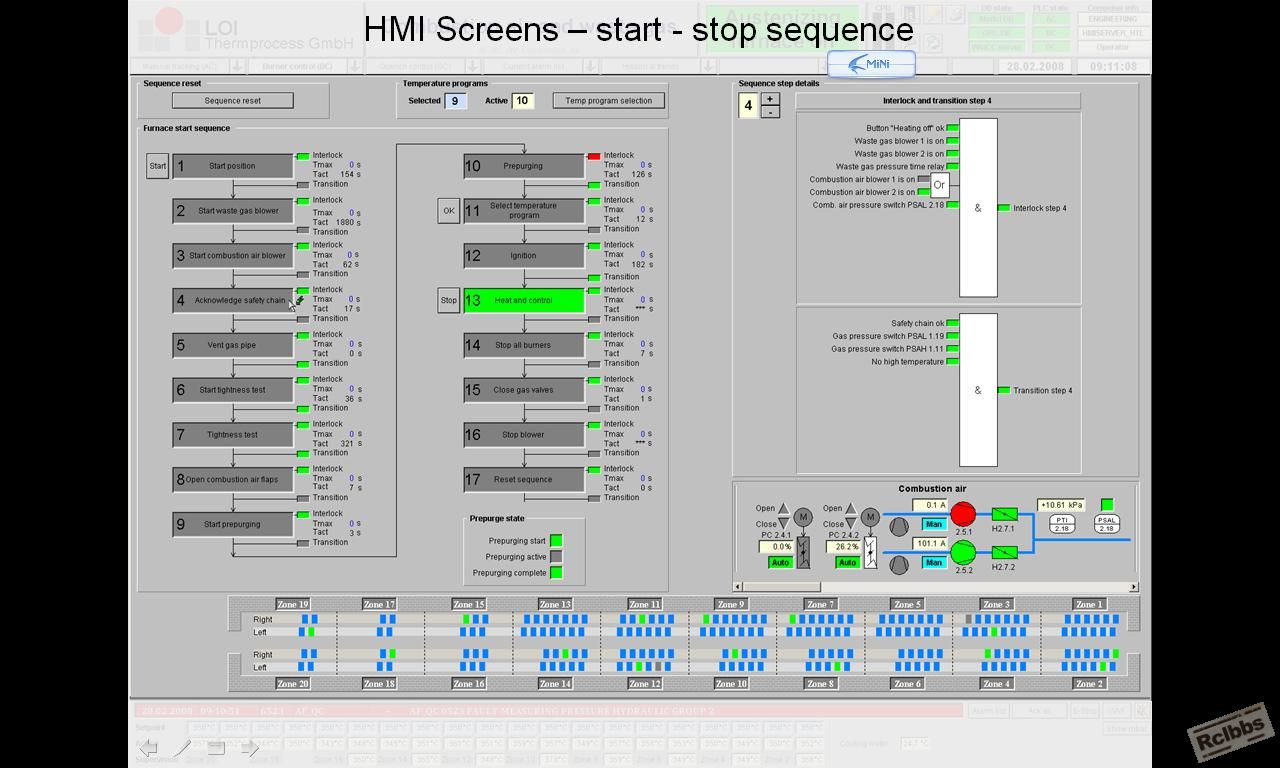
Task: Click the sequence step number field 4
Action: (748, 105)
